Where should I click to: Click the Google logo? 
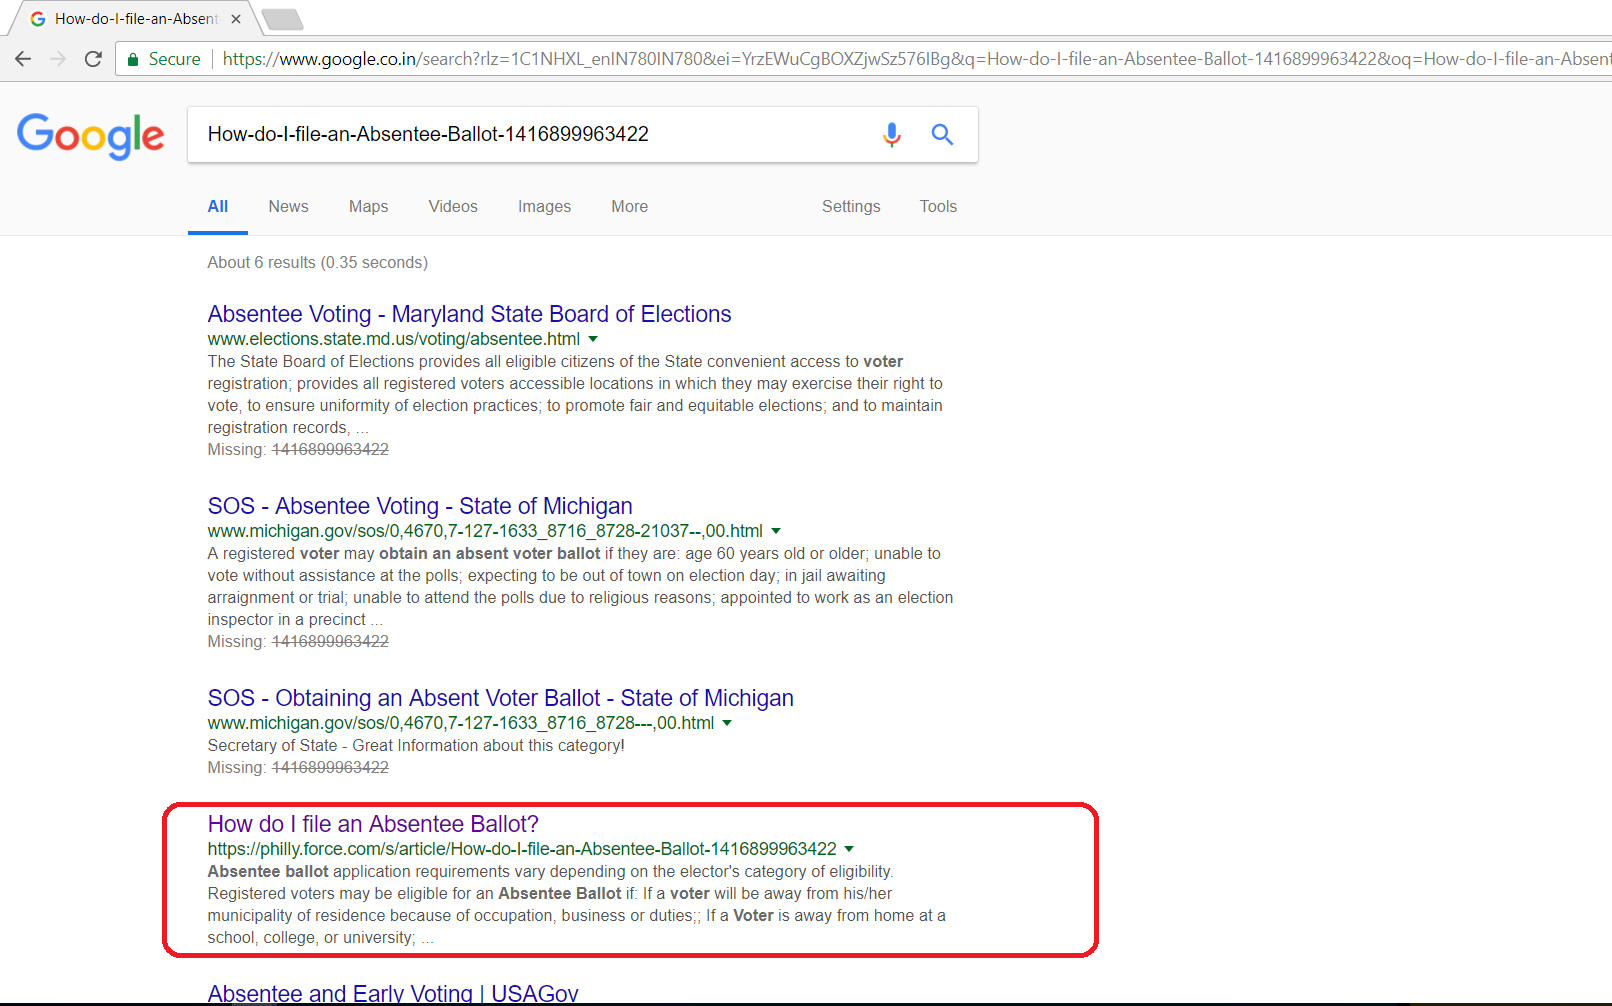click(90, 137)
